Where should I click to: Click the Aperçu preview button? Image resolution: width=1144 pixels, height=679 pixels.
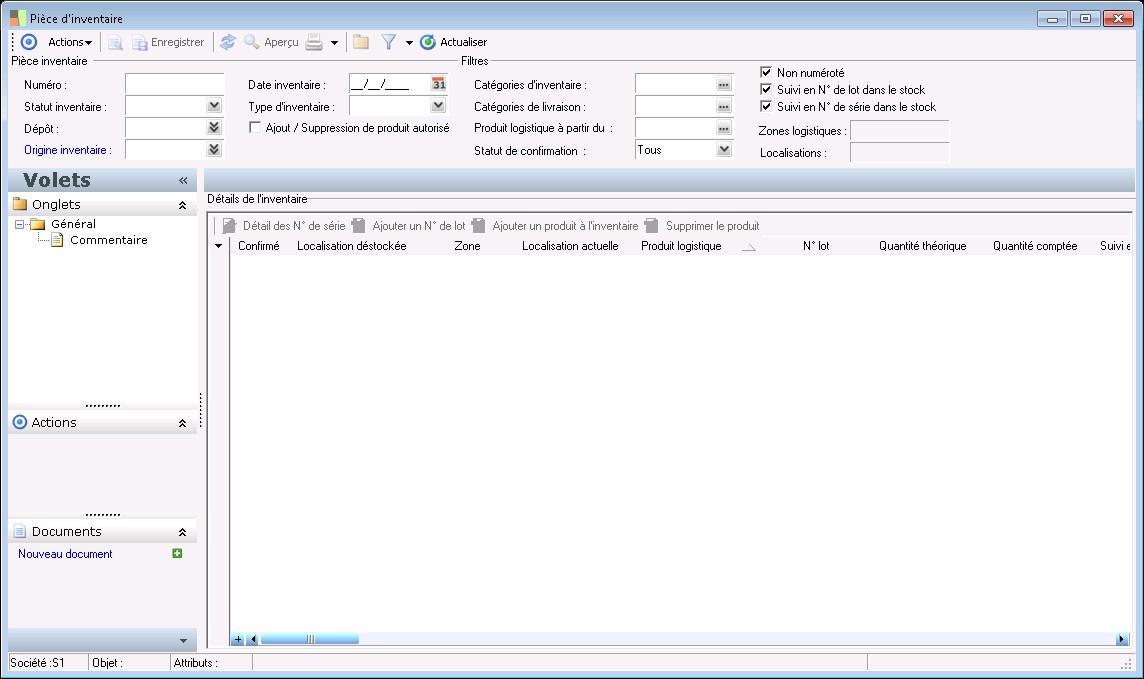click(x=271, y=42)
